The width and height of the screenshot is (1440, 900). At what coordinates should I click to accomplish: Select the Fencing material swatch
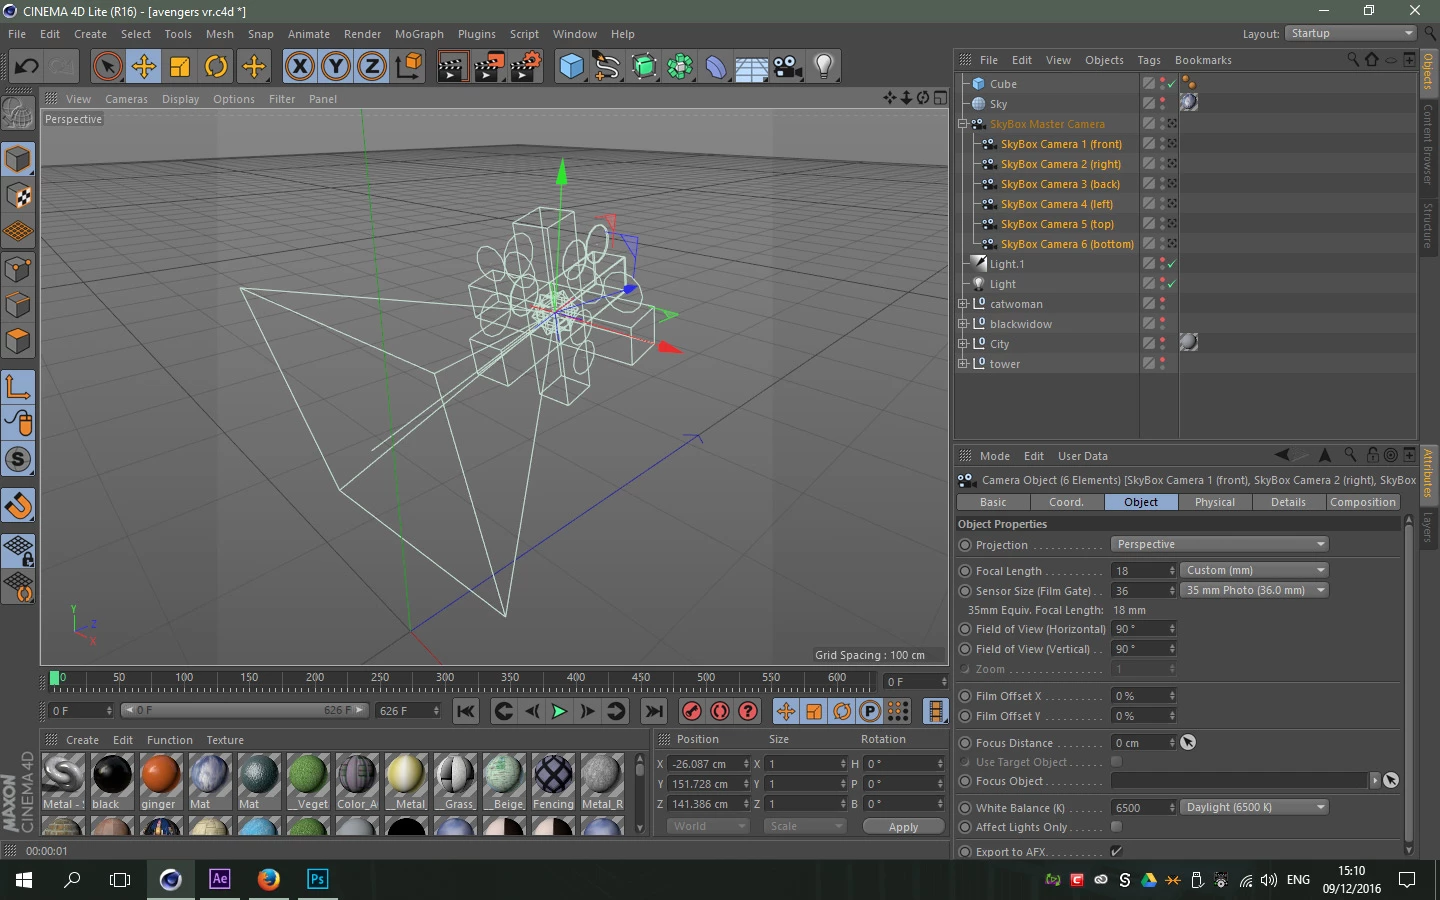click(x=553, y=782)
